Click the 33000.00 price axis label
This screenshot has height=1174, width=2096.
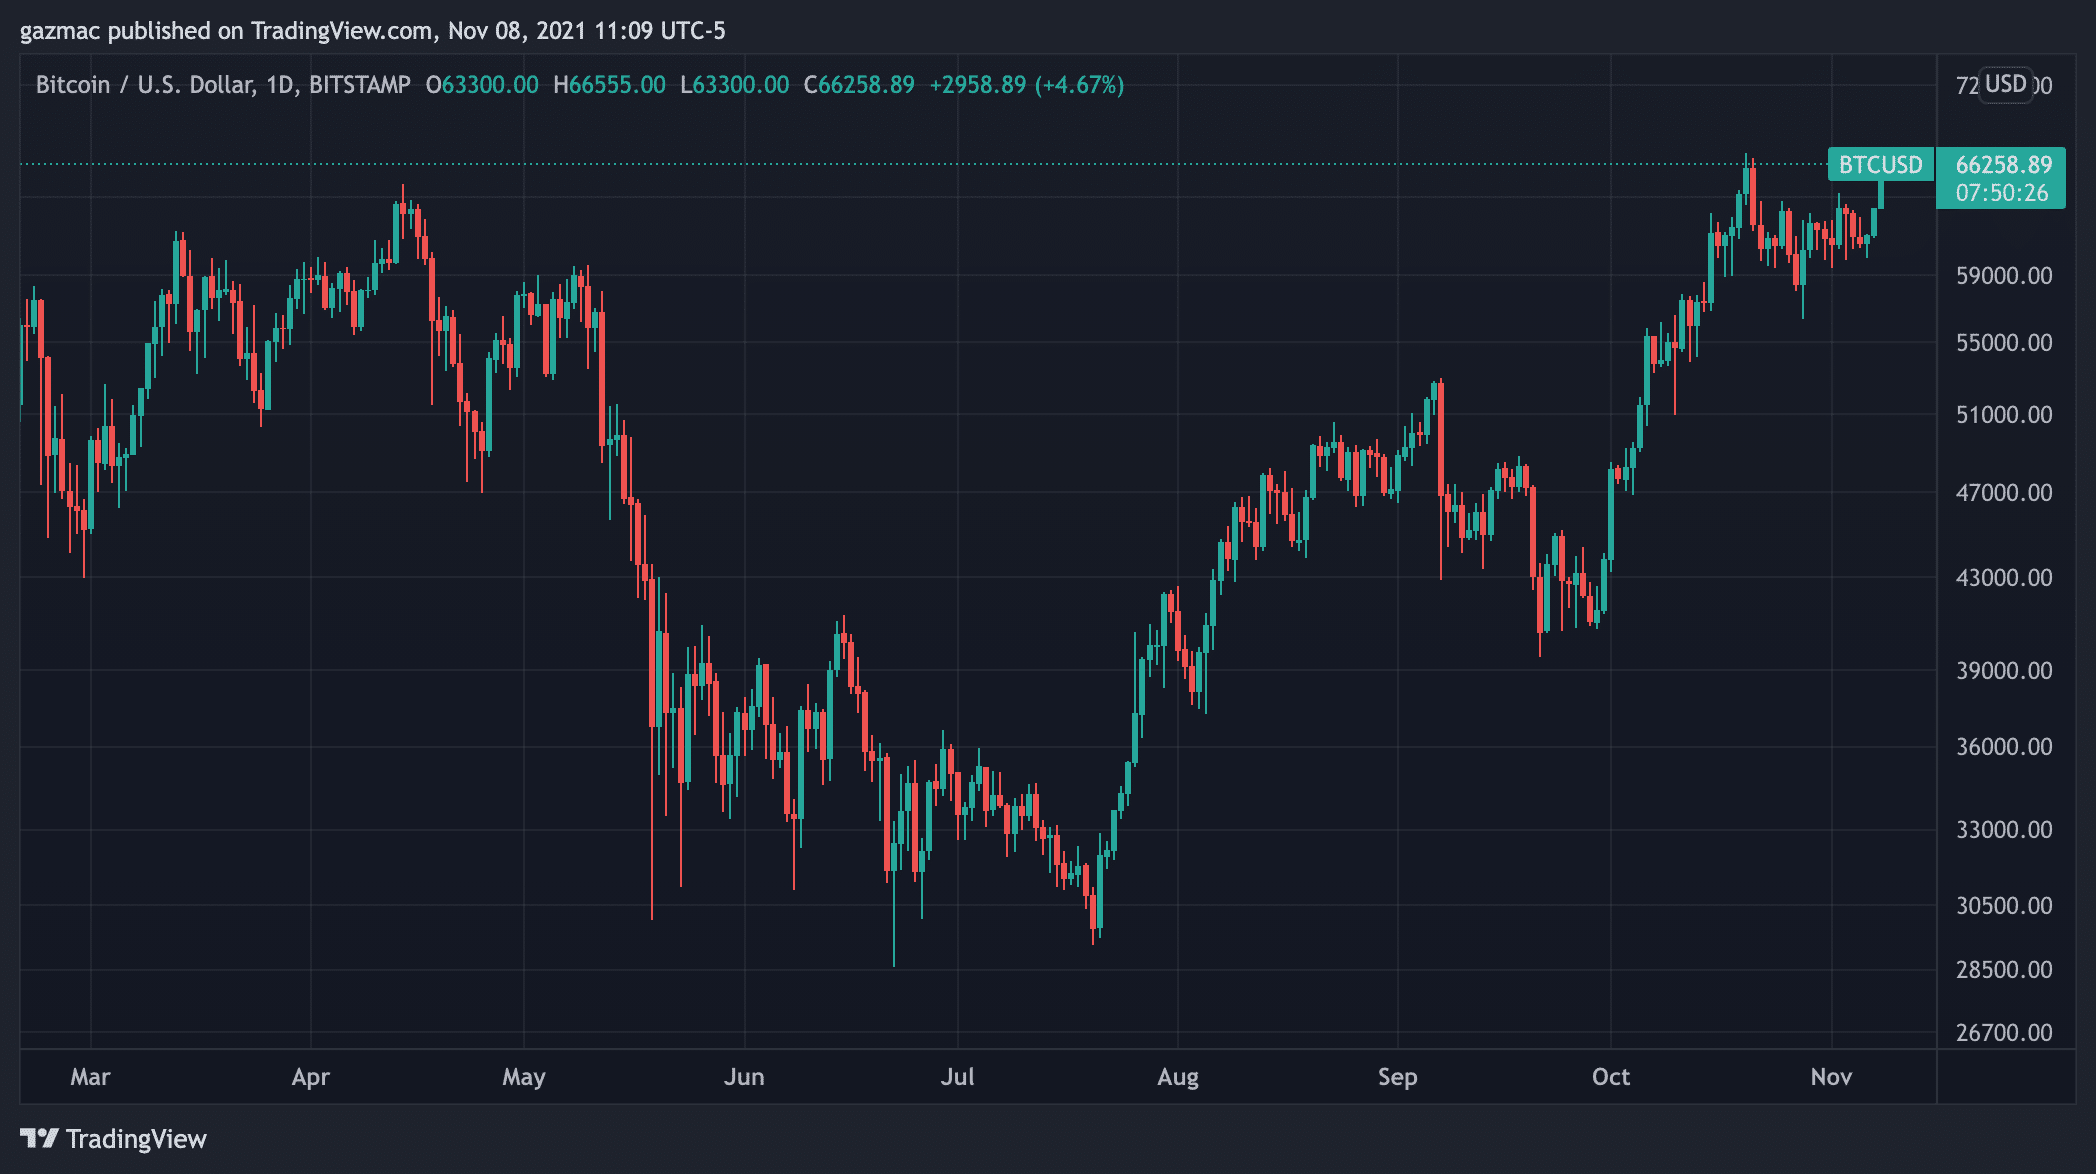2004,829
